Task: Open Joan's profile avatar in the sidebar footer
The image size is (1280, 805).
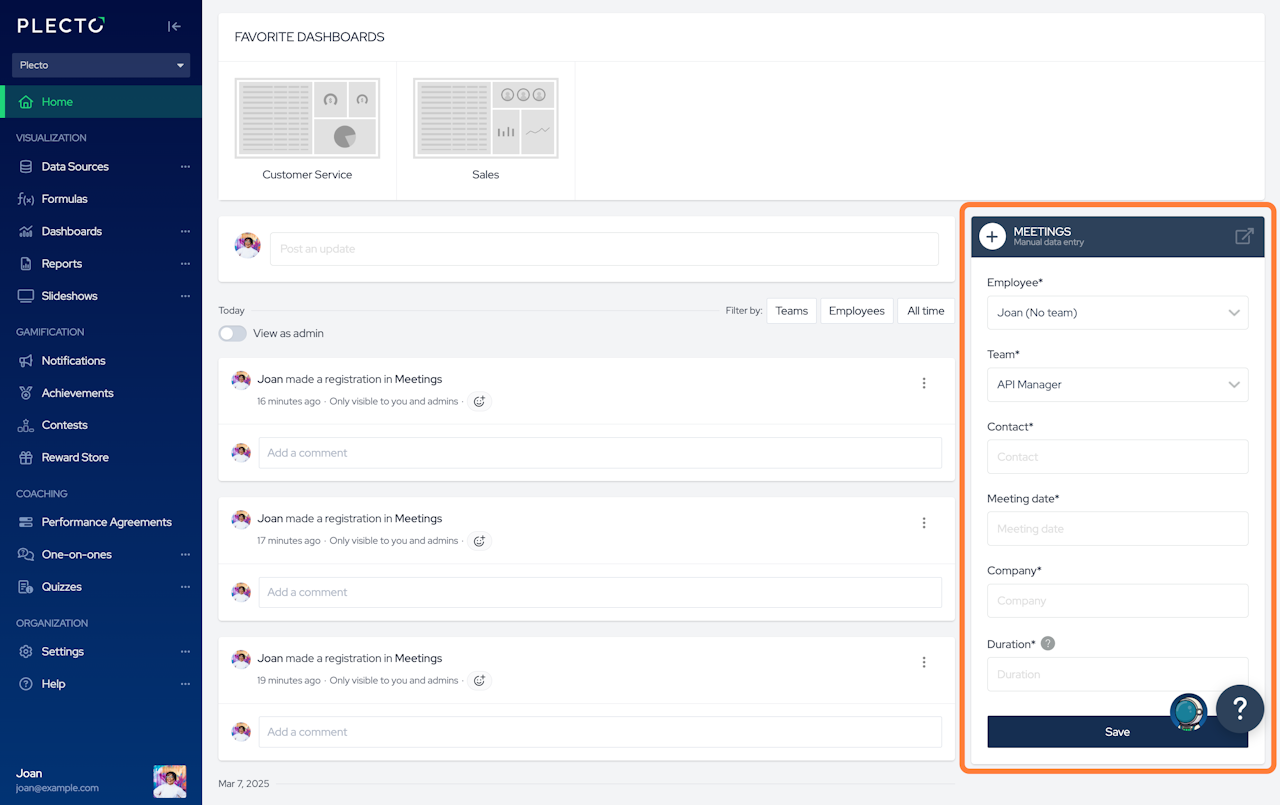Action: point(170,781)
